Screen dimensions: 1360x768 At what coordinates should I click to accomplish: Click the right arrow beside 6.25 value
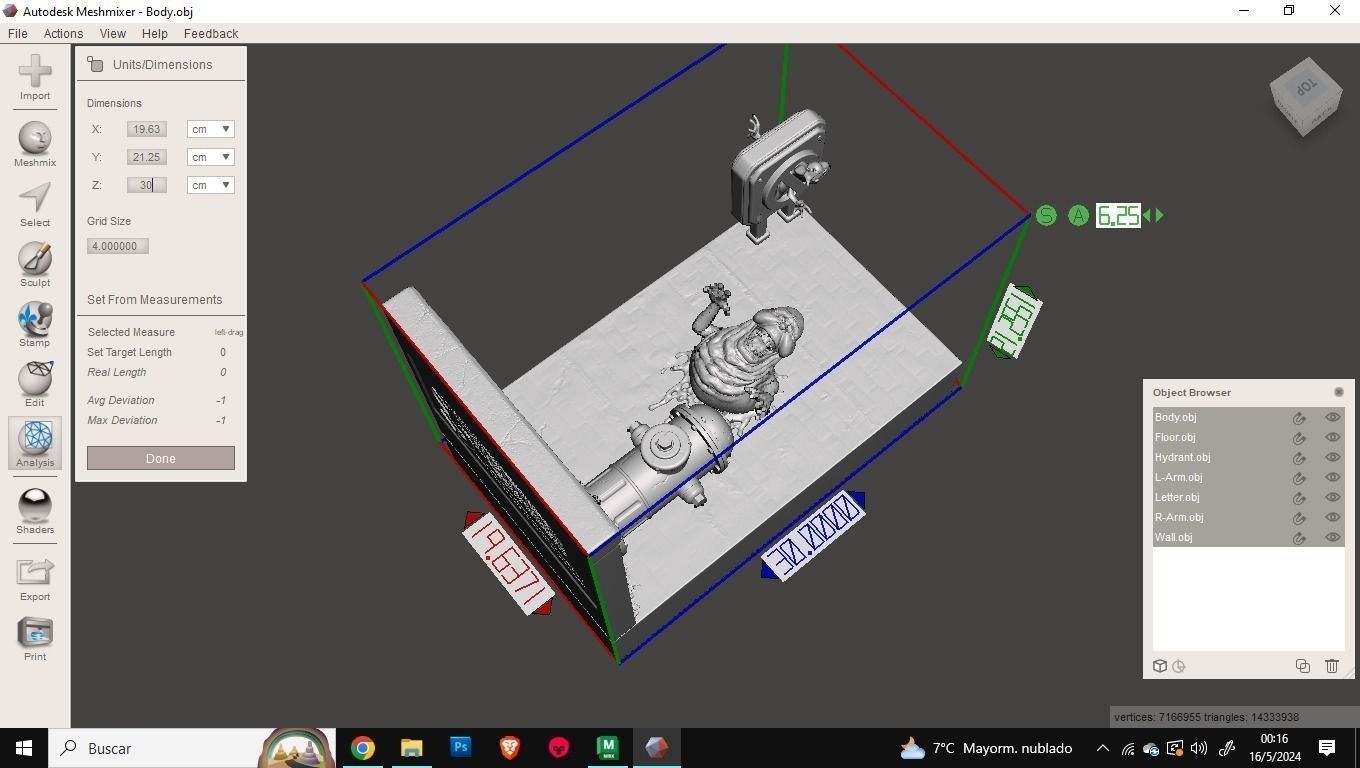pyautogui.click(x=1159, y=215)
